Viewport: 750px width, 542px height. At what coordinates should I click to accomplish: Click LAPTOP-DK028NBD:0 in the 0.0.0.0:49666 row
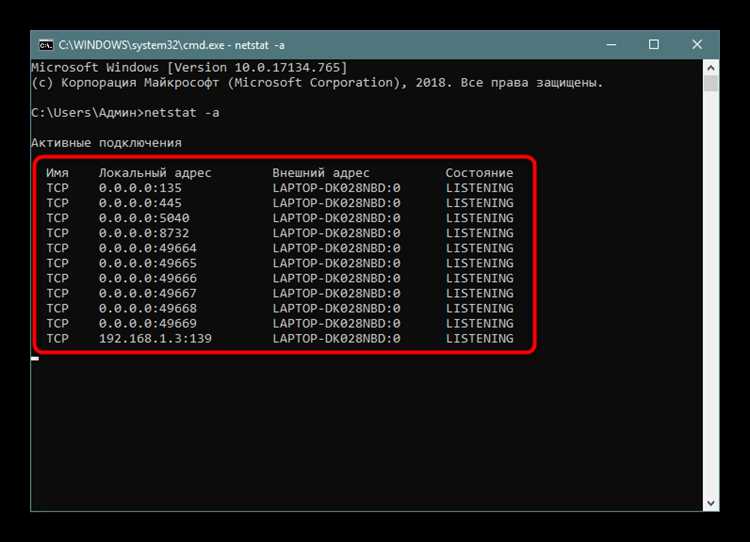[x=336, y=278]
